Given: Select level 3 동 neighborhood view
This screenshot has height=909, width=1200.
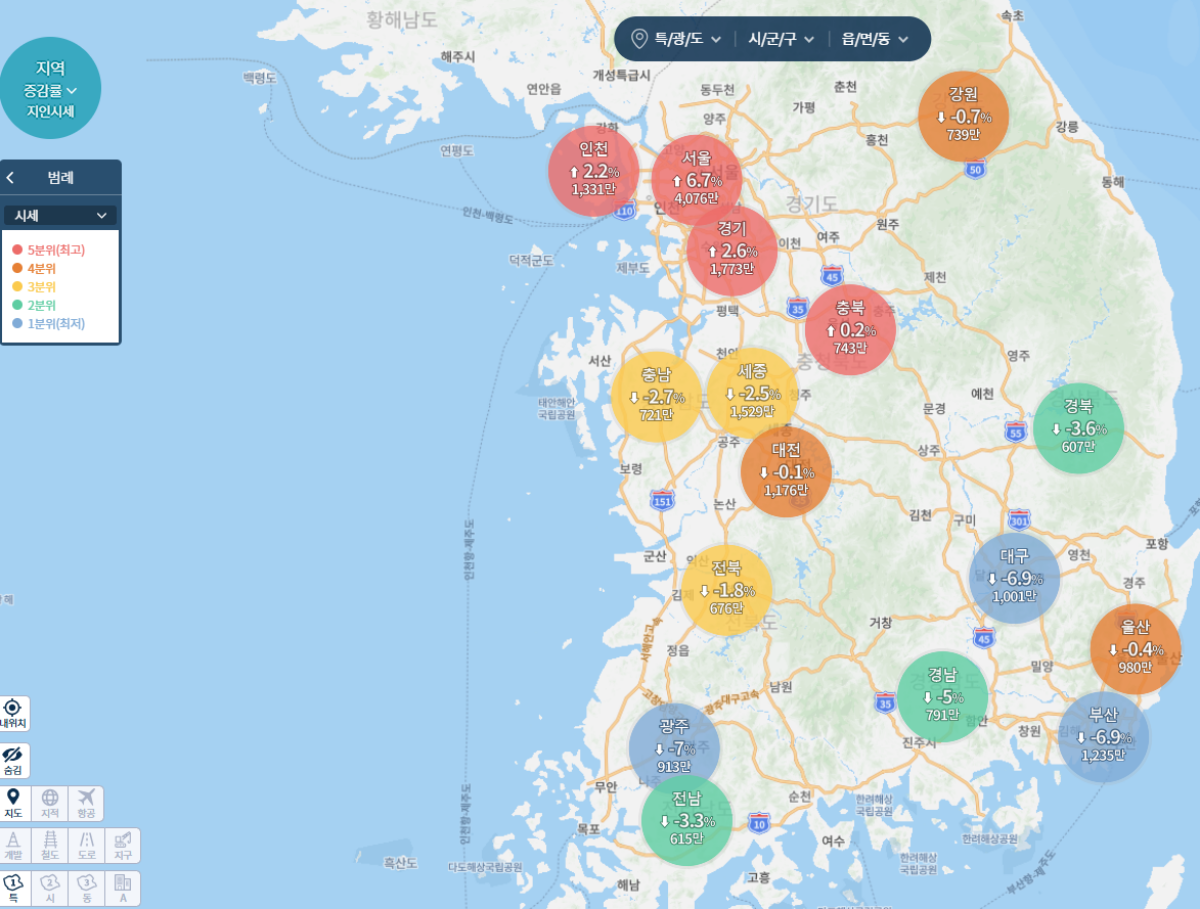Looking at the screenshot, I should [87, 888].
